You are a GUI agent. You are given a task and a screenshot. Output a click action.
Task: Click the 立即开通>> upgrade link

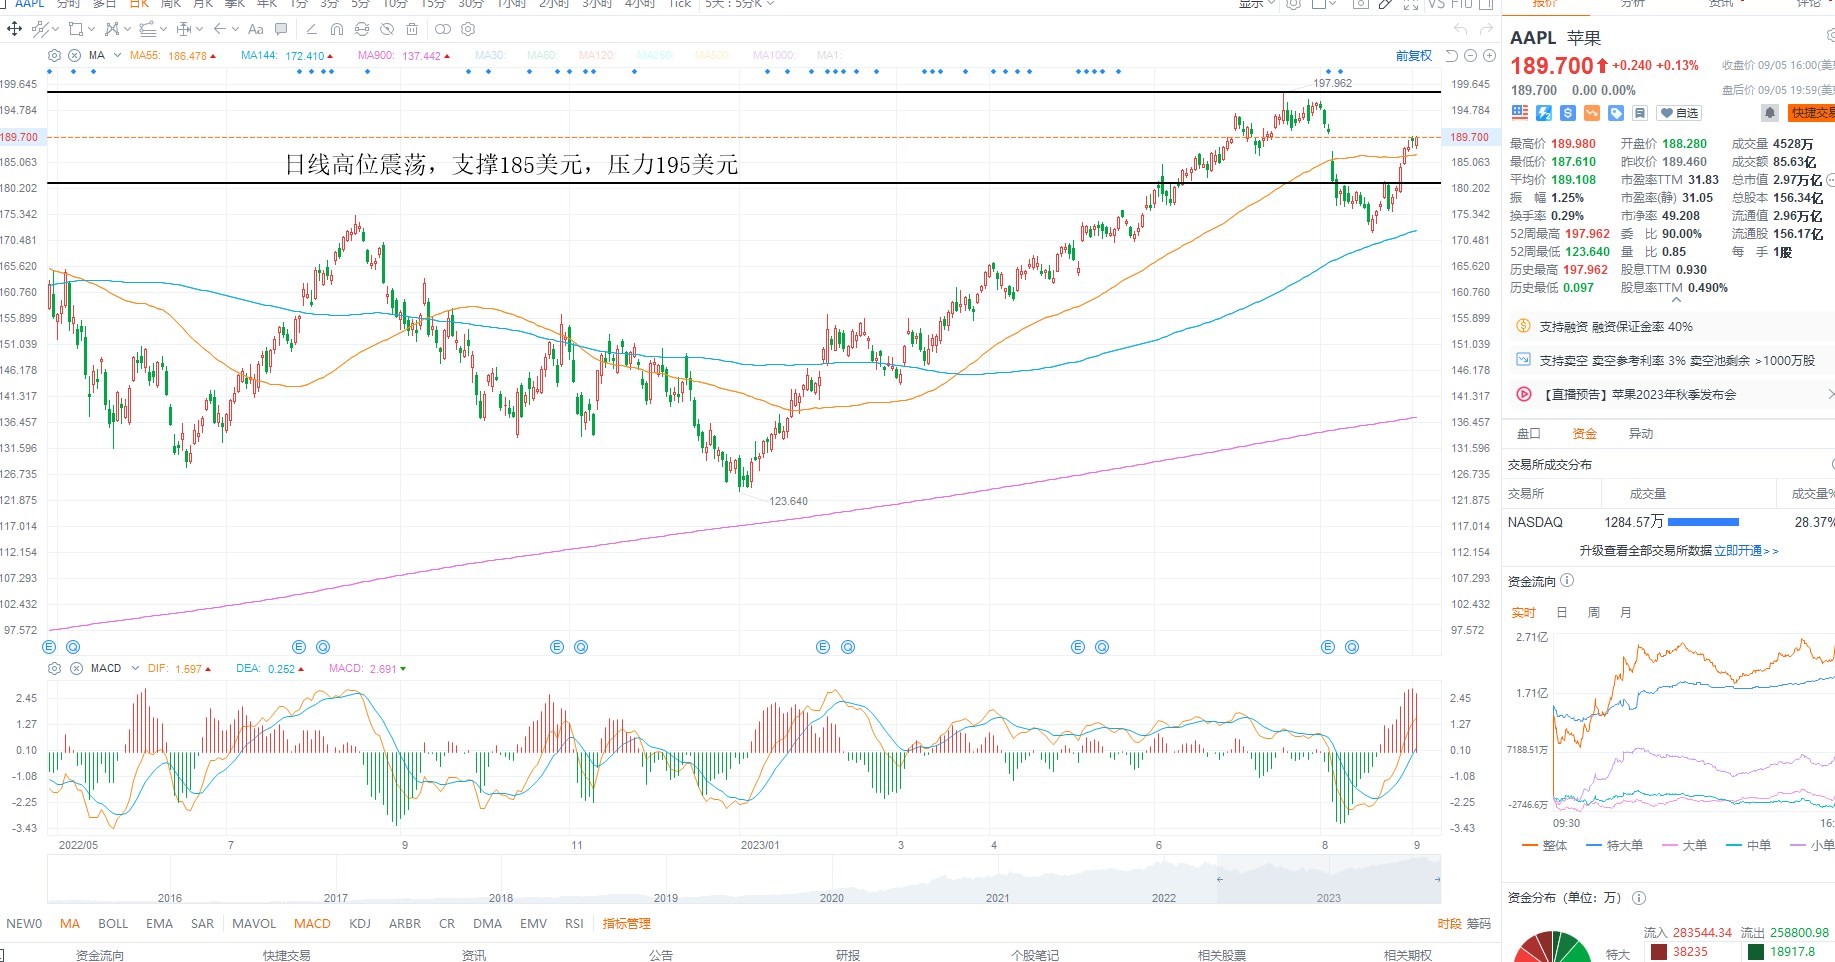(x=1747, y=550)
